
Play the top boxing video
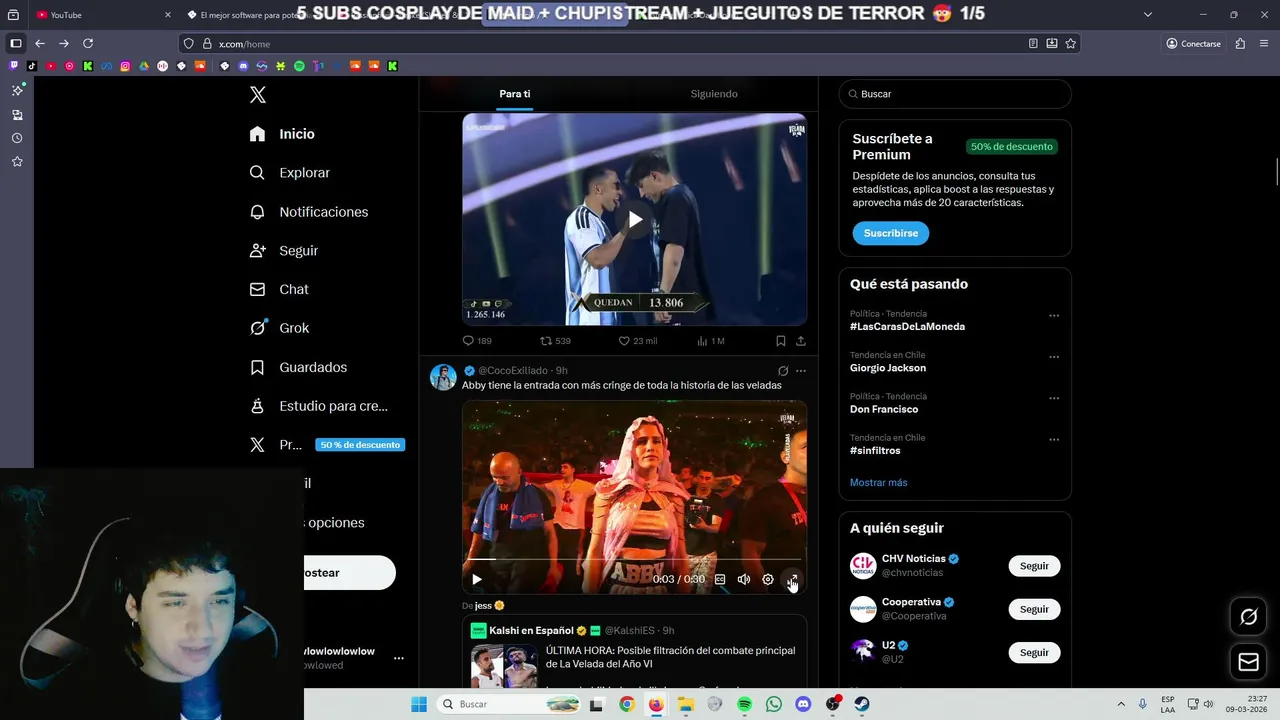pyautogui.click(x=635, y=220)
